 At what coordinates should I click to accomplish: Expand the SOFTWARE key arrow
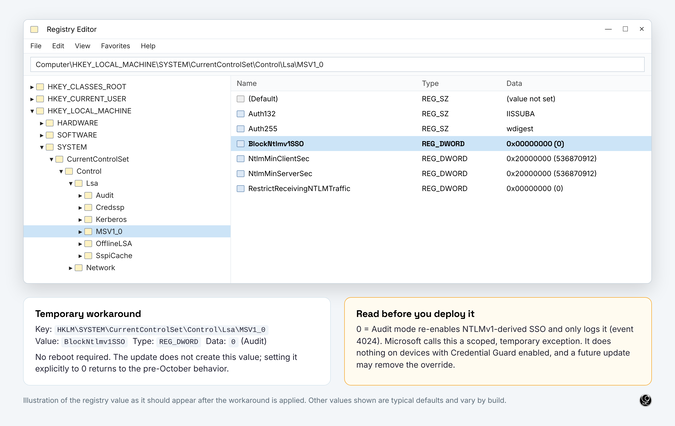[42, 135]
